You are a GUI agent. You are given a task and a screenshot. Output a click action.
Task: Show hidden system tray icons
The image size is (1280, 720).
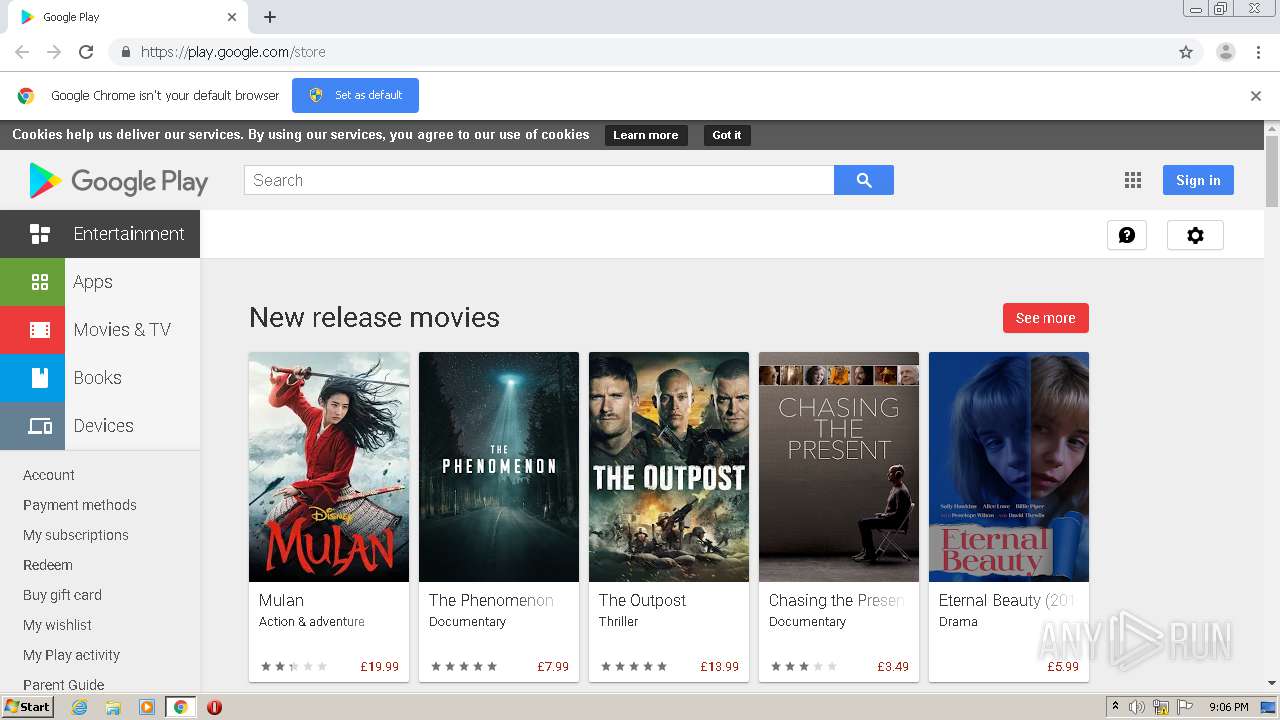1116,707
